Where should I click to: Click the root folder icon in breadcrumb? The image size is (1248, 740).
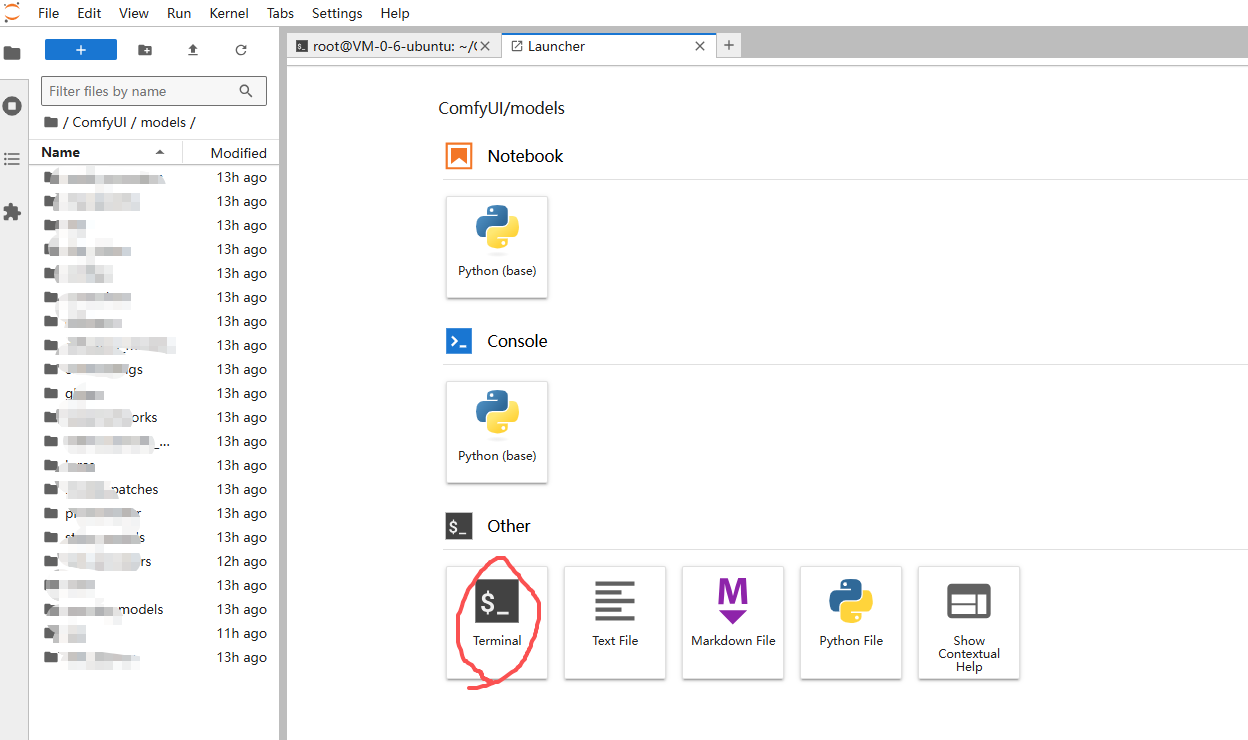[51, 122]
